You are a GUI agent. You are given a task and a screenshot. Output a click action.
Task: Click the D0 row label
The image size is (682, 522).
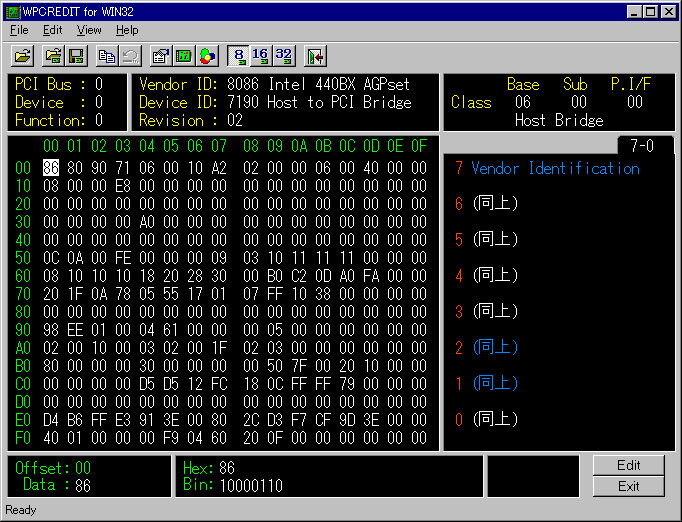[x=23, y=402]
